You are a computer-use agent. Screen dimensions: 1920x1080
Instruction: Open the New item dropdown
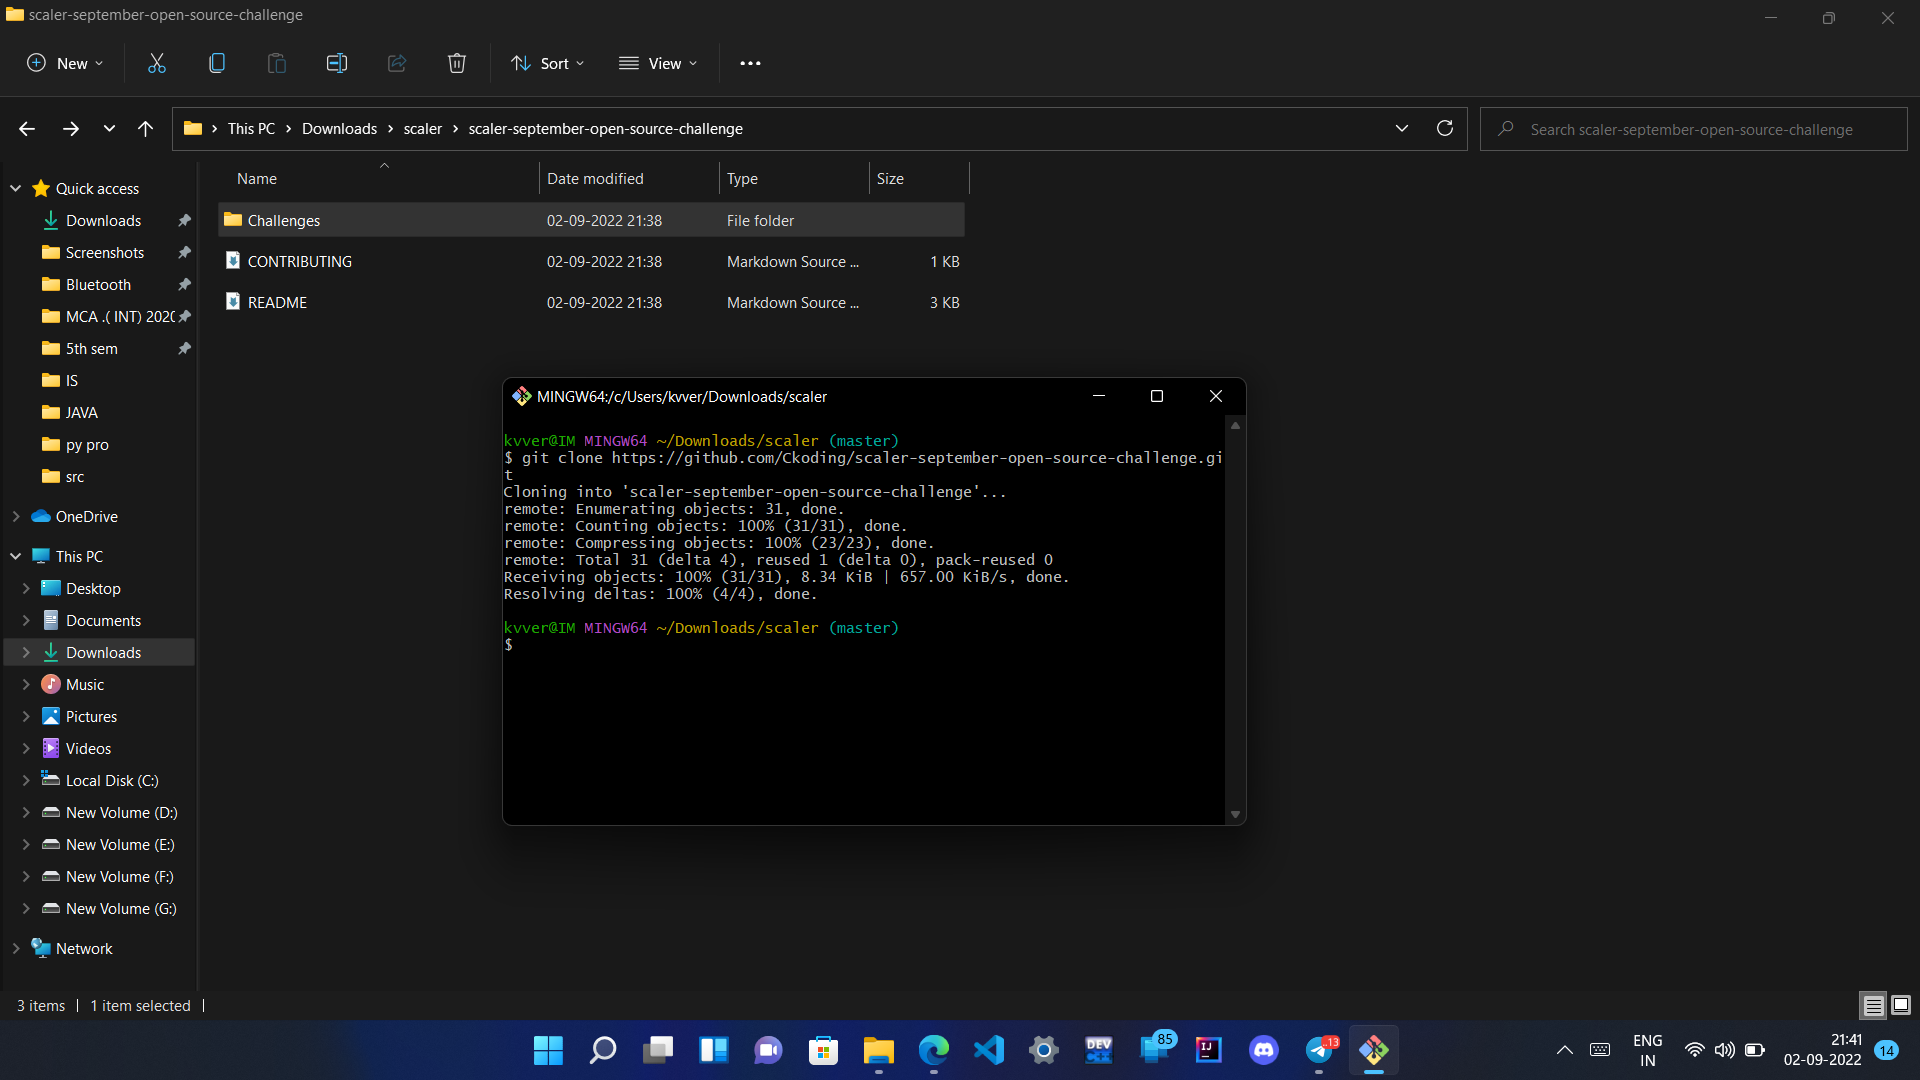point(64,62)
